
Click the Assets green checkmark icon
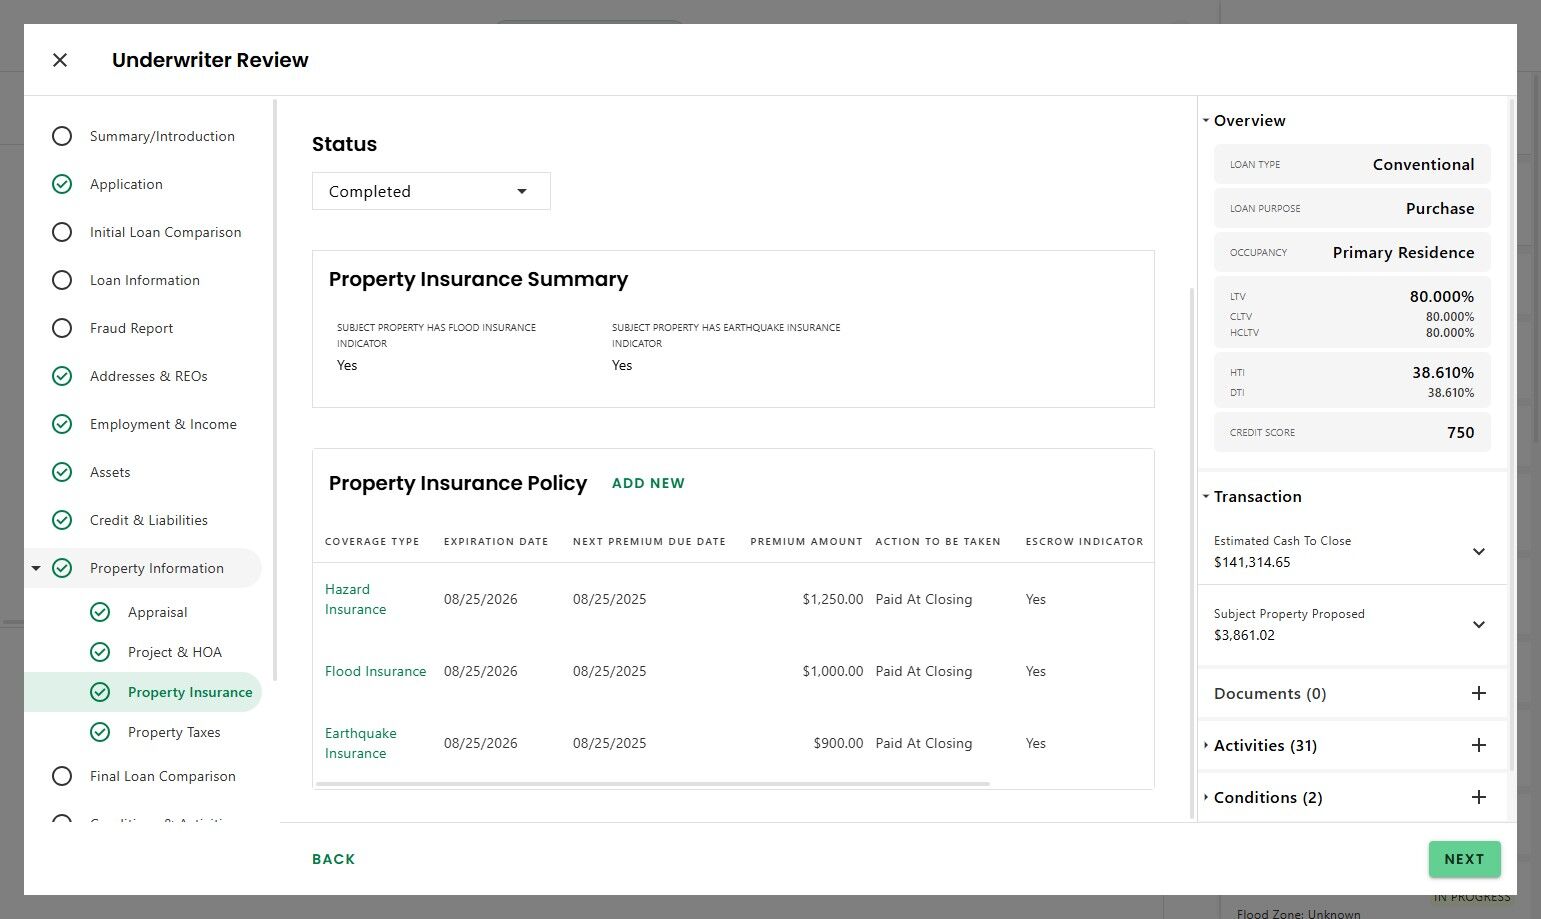[x=62, y=472]
